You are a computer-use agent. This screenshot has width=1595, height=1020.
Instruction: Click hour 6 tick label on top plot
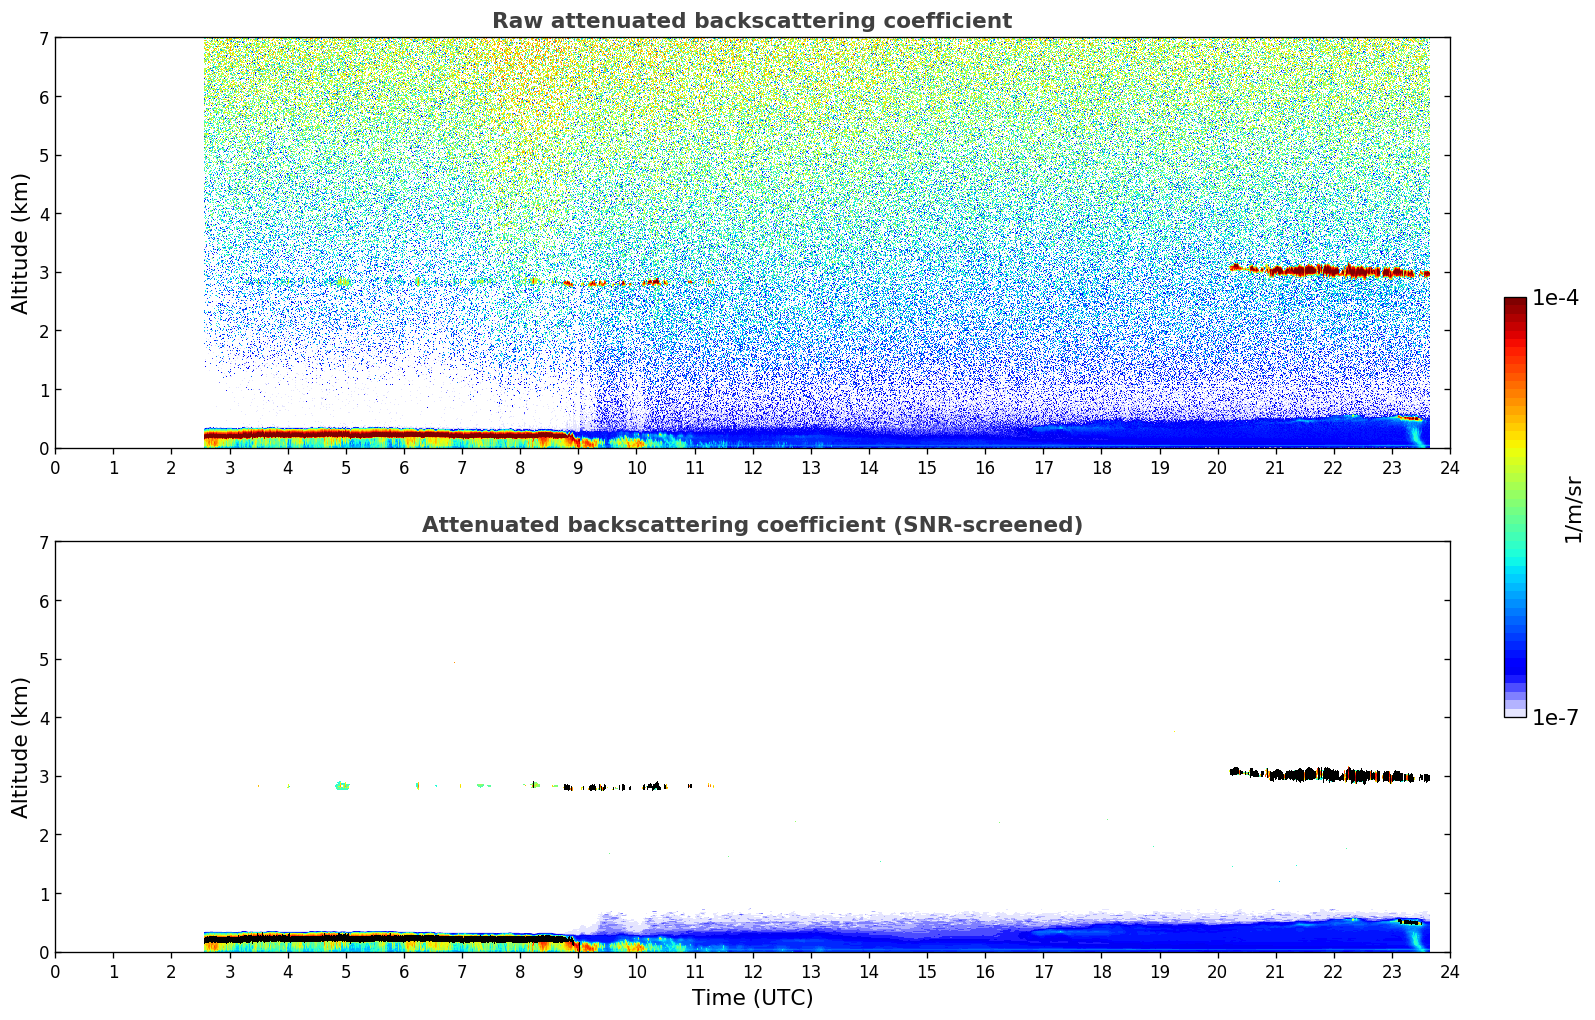coord(404,468)
